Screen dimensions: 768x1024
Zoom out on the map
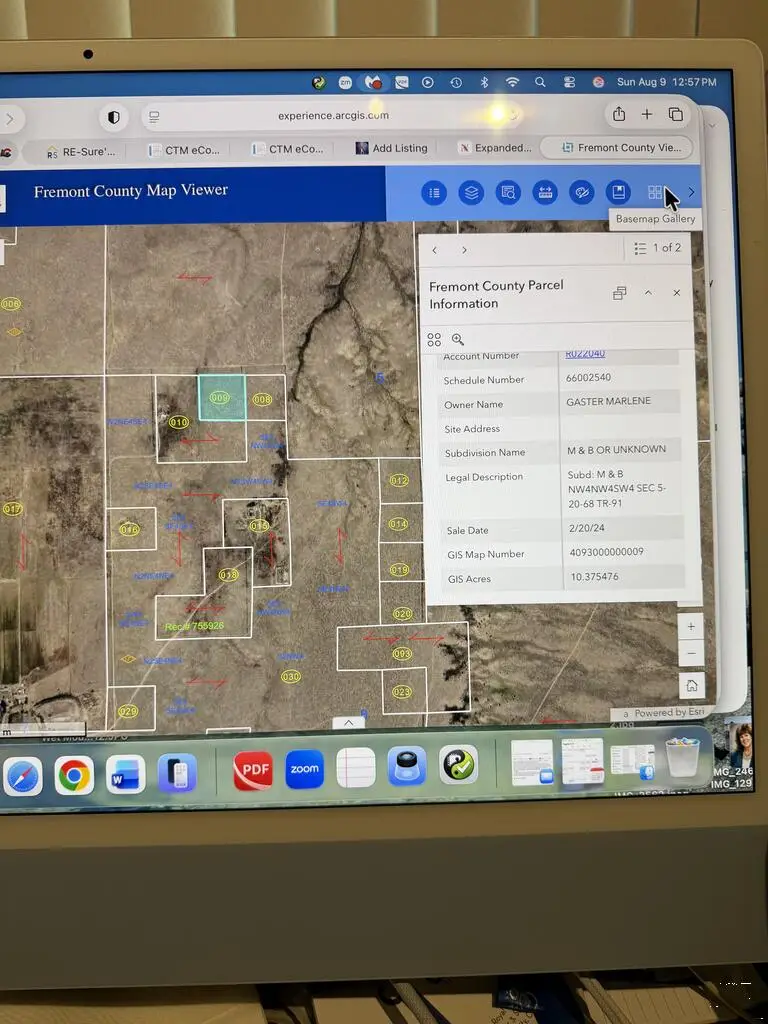tap(692, 653)
